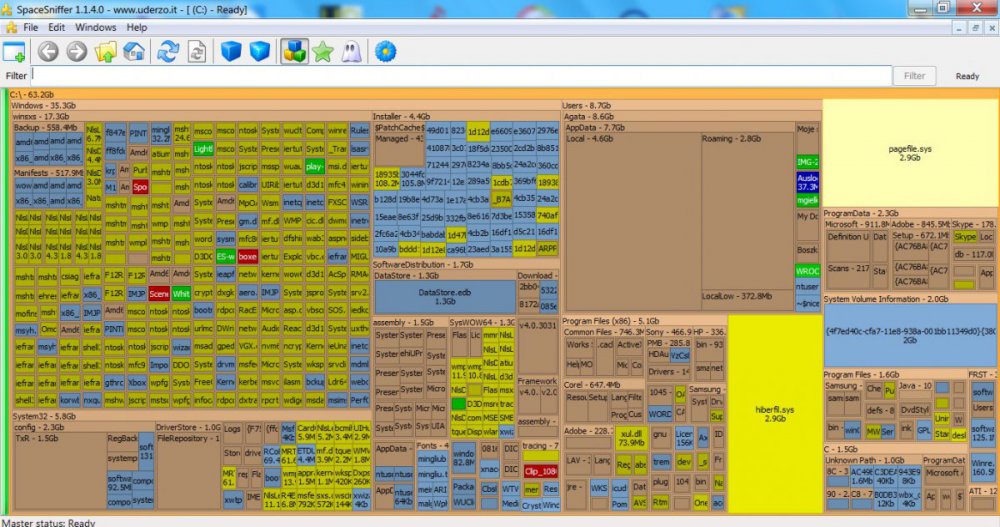Click the Filter button

tap(914, 76)
